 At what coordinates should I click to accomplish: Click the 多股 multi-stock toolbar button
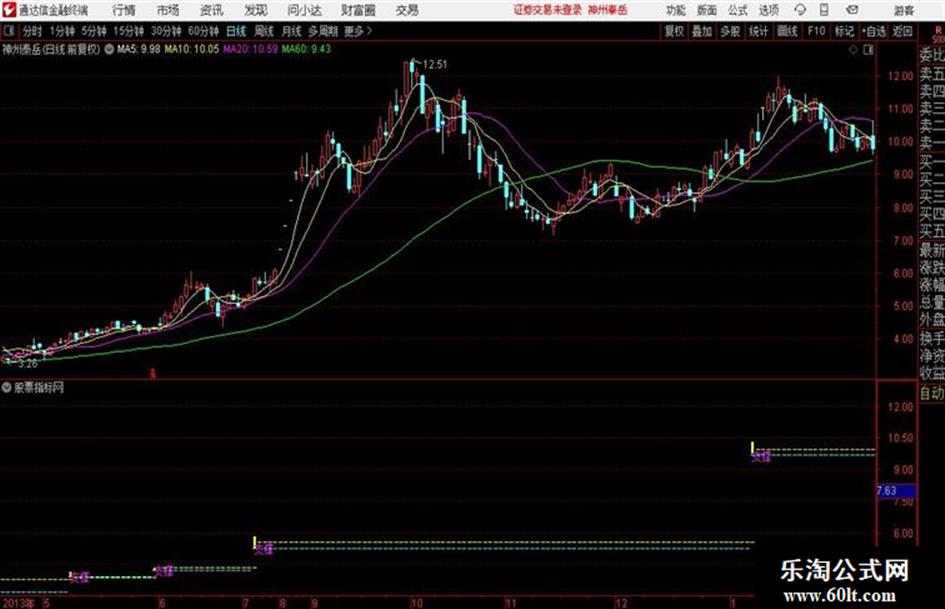tap(730, 31)
